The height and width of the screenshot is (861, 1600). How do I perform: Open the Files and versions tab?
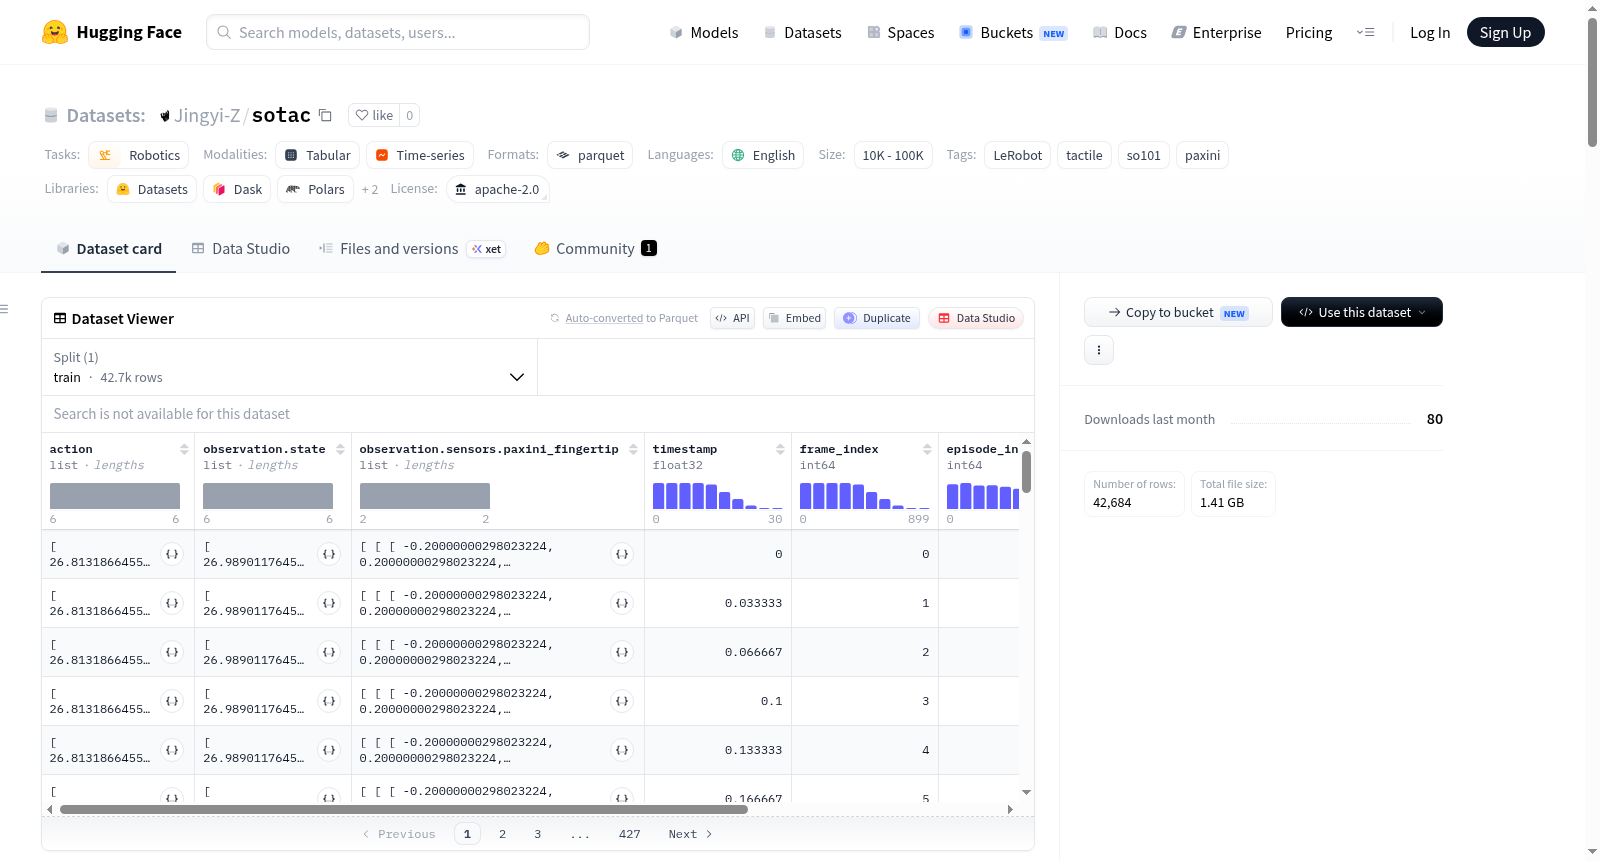click(412, 249)
